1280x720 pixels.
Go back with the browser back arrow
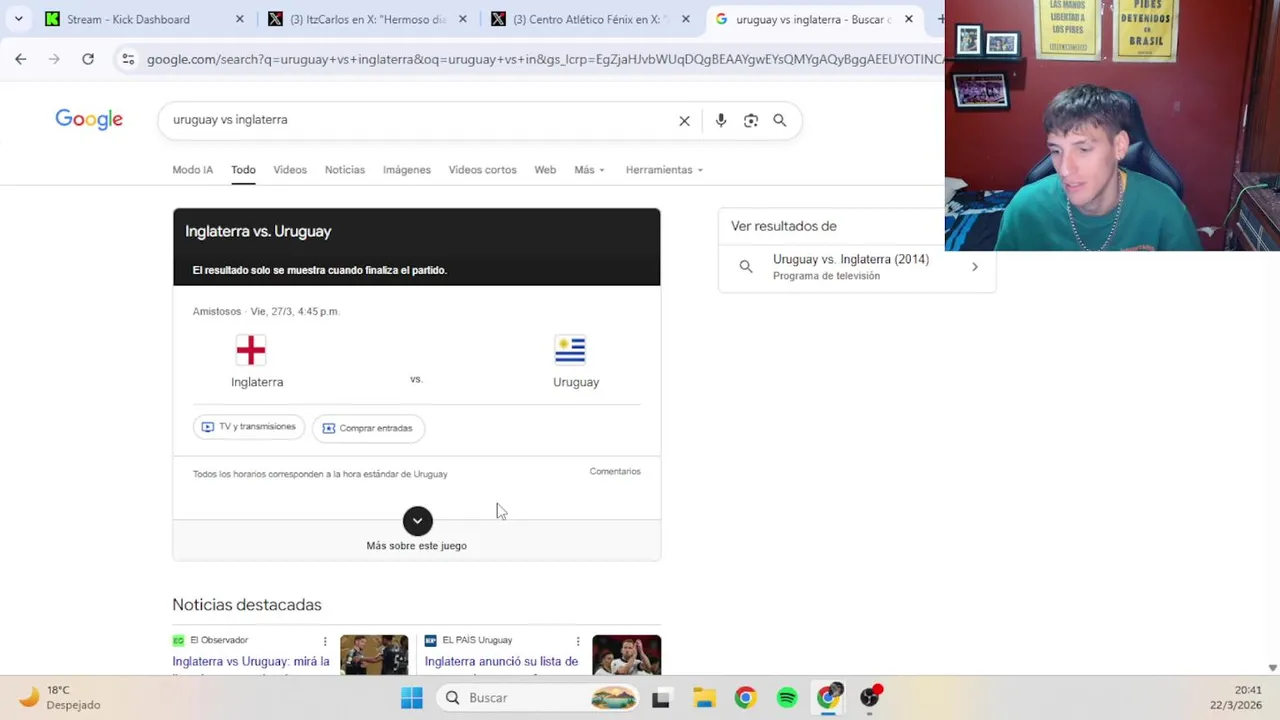[21, 59]
